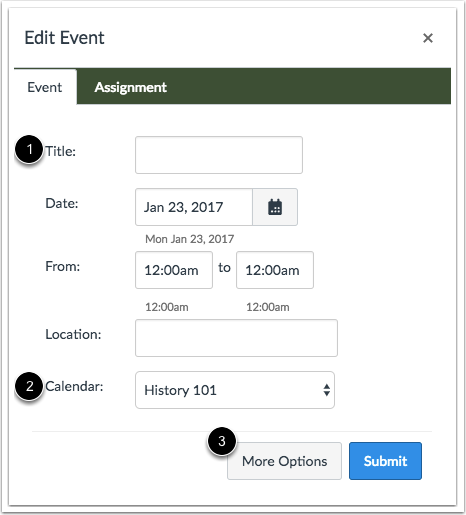Click the More Options button
The width and height of the screenshot is (466, 515).
(x=284, y=461)
